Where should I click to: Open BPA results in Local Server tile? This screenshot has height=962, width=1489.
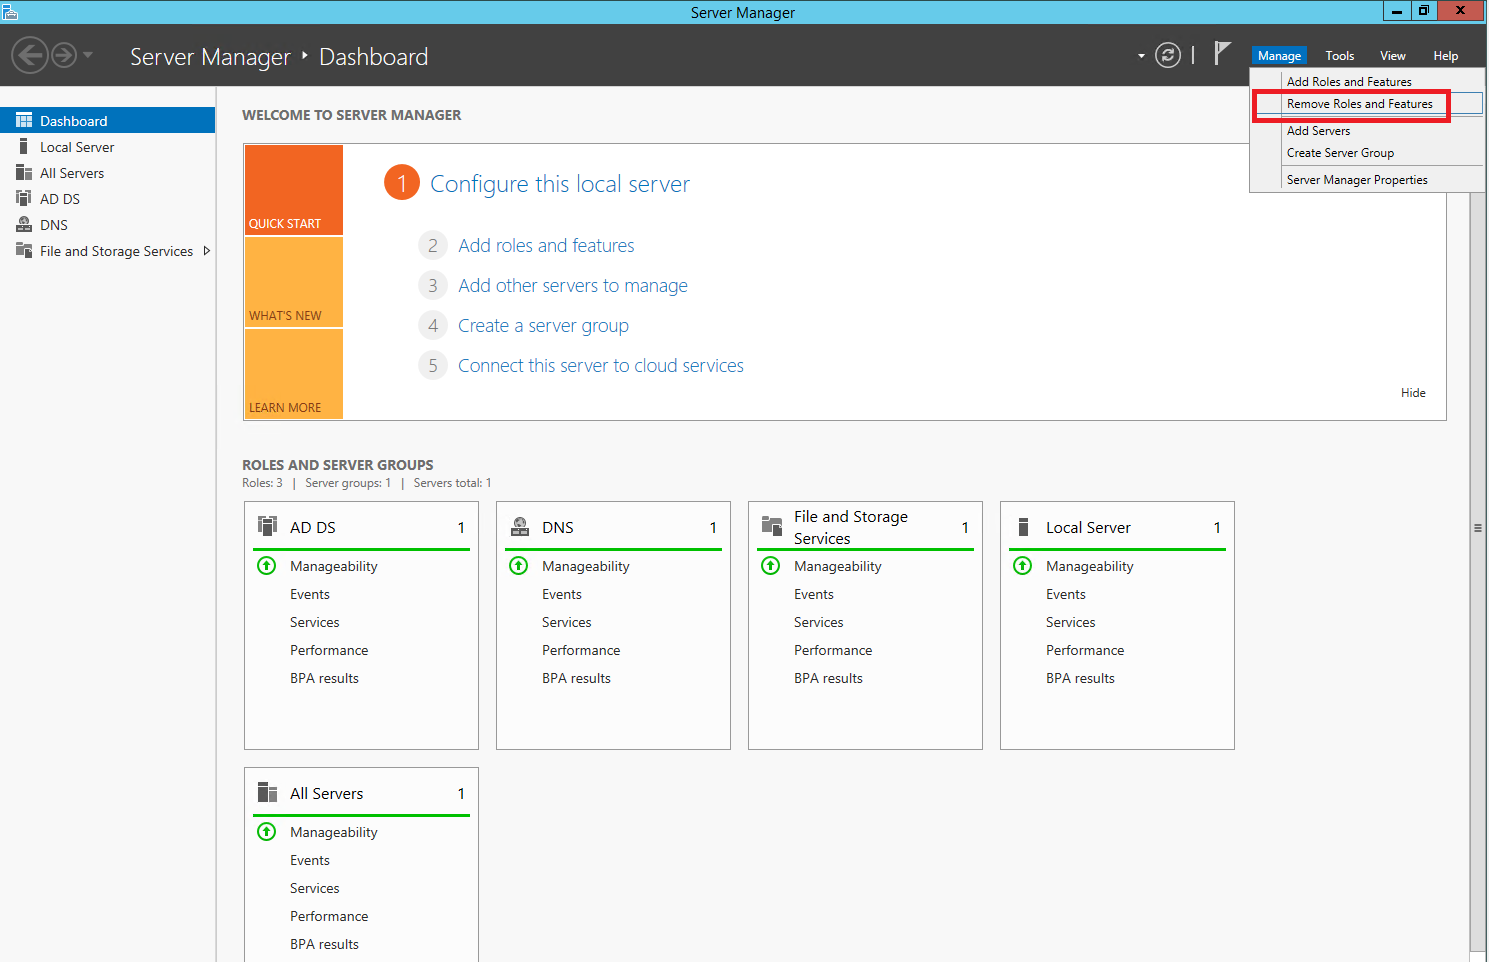[x=1080, y=679]
